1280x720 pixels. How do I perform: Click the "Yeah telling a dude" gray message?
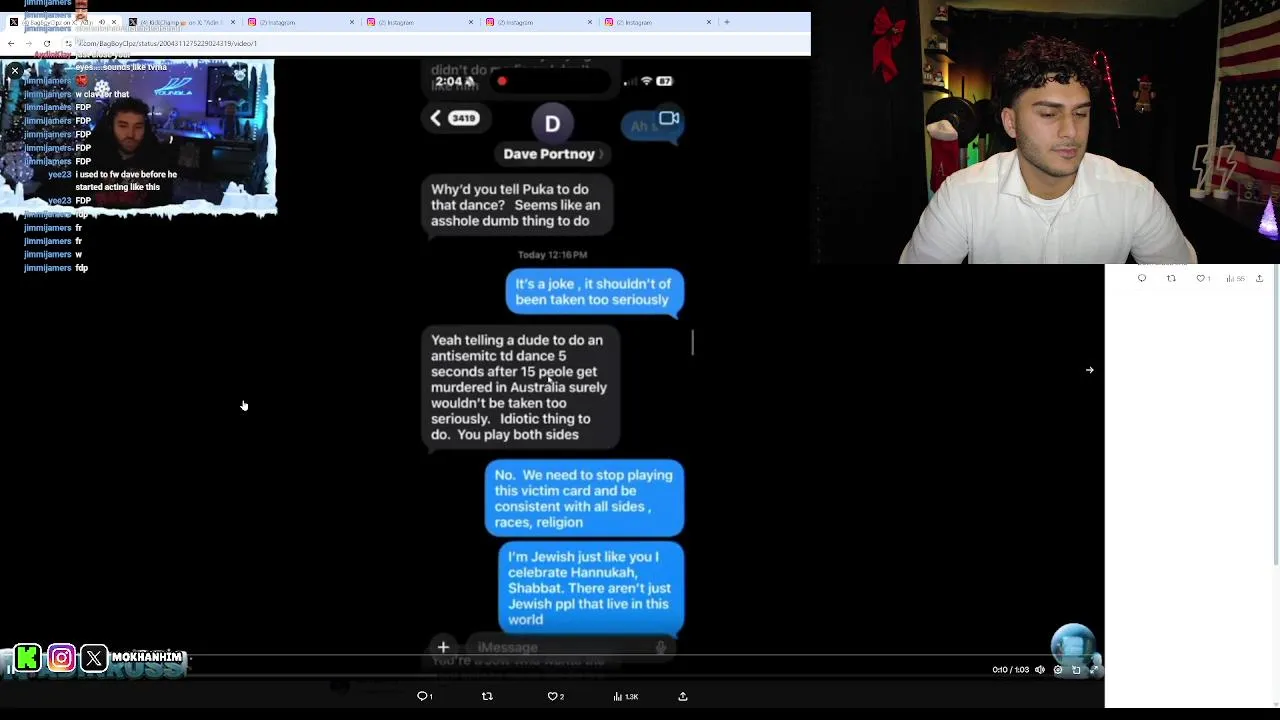click(x=520, y=387)
